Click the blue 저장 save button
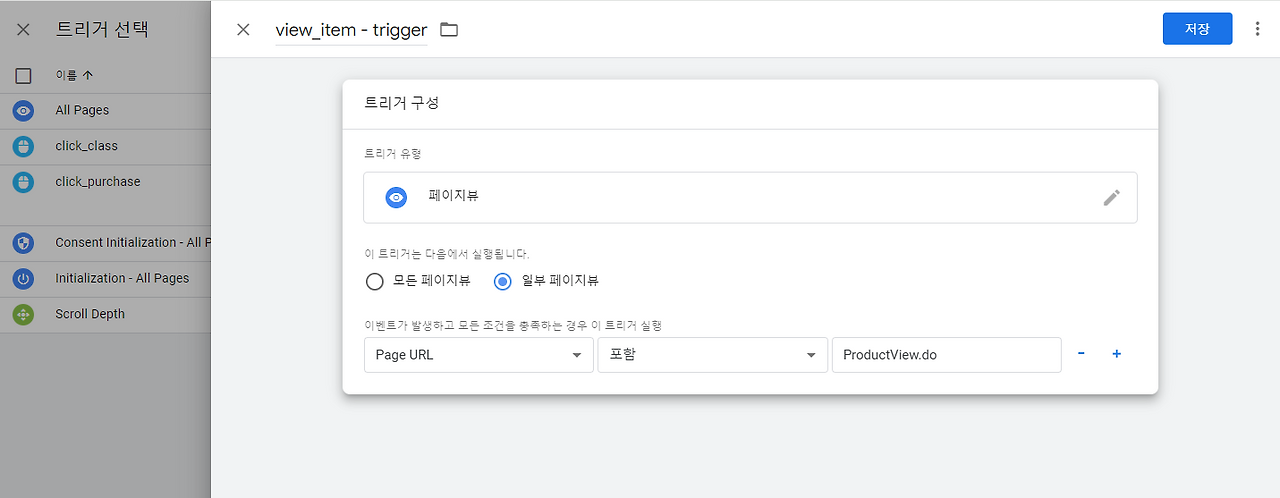Screen dimensions: 1280x498 tap(1197, 29)
